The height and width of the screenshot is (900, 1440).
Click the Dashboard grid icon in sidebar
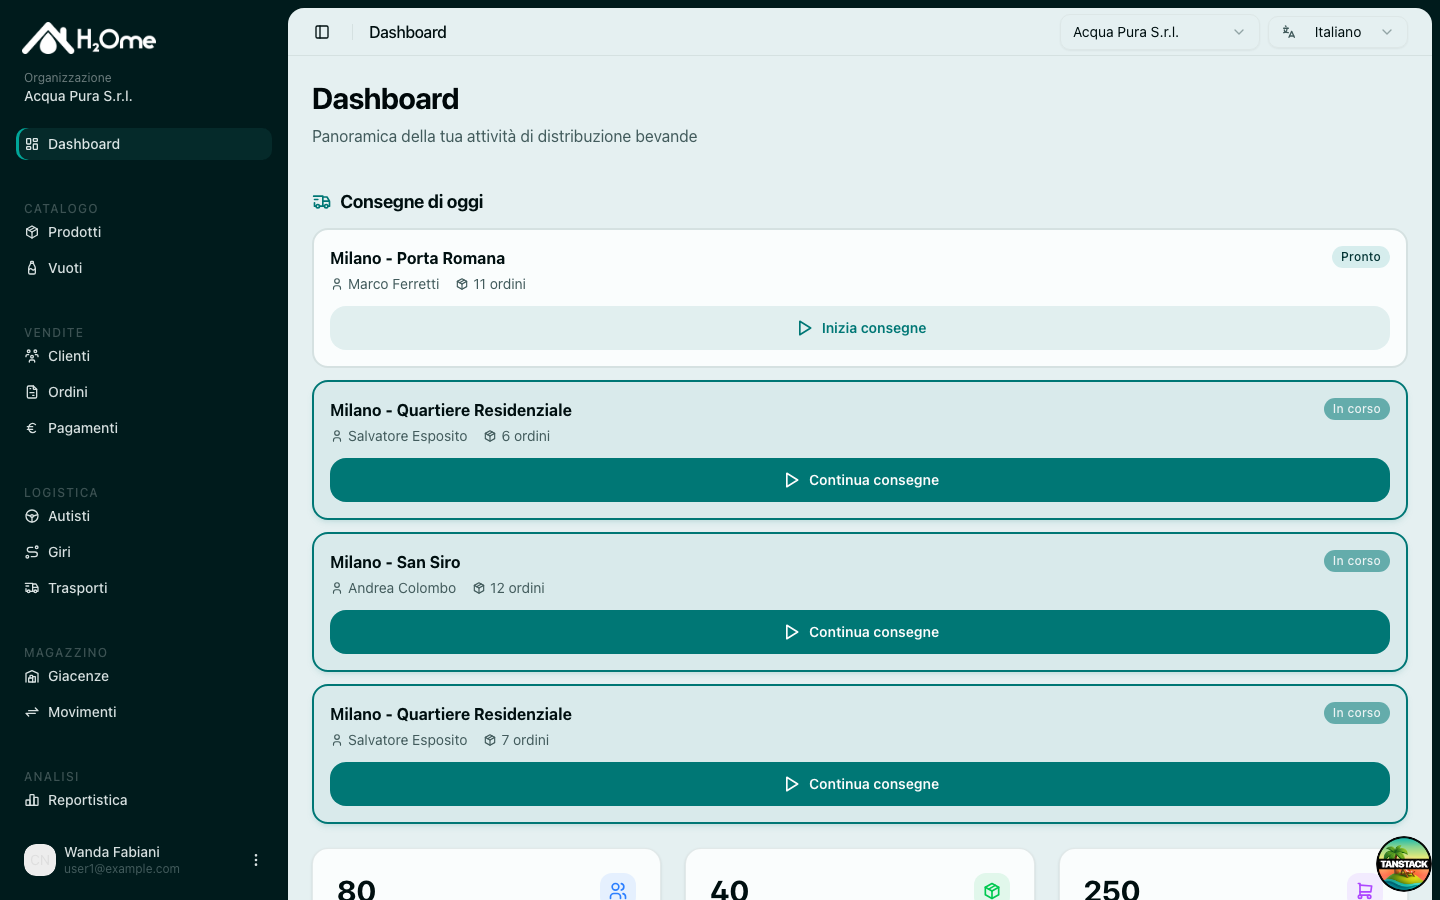32,144
